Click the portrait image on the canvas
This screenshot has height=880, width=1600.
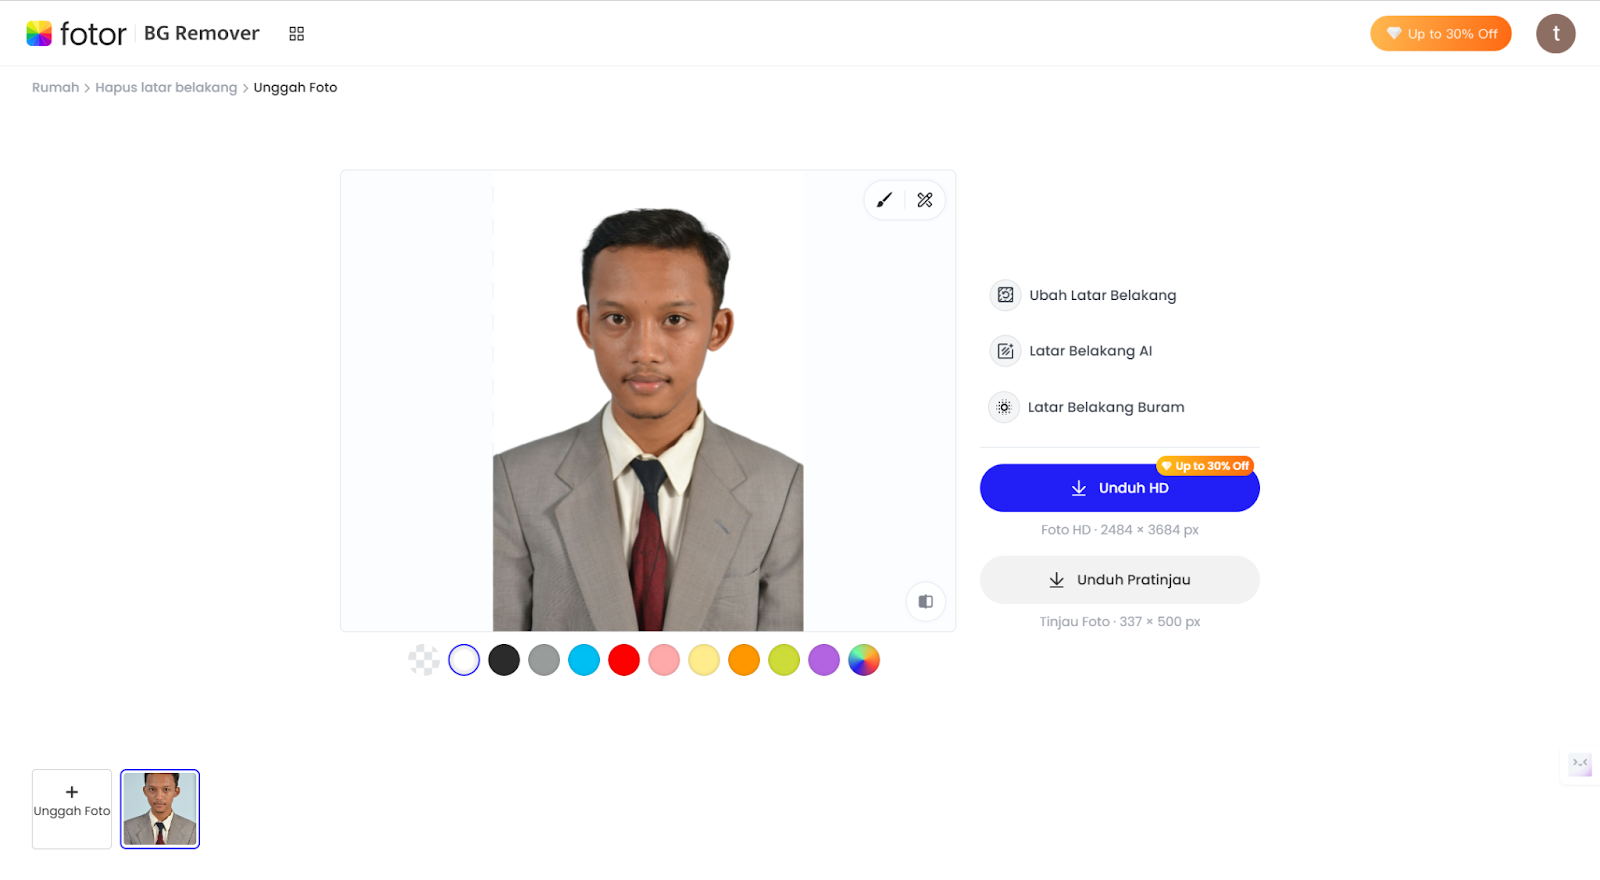[648, 401]
